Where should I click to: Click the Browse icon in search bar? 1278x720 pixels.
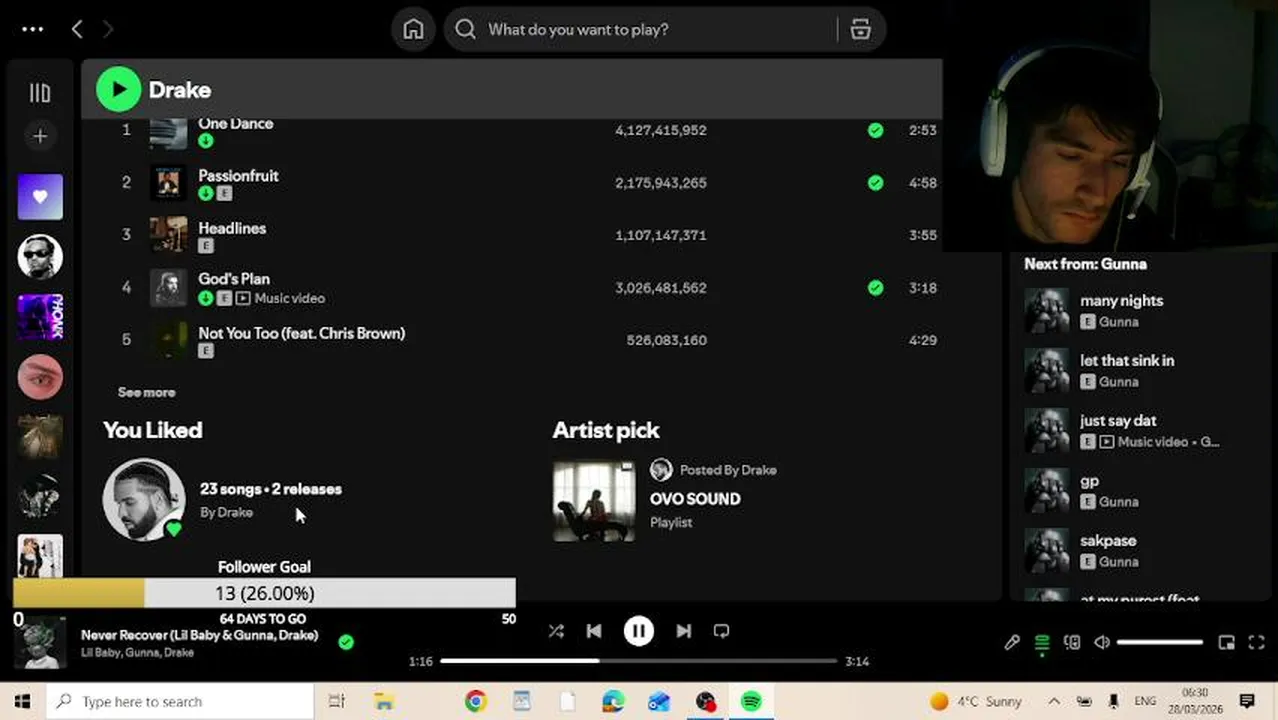tap(860, 29)
